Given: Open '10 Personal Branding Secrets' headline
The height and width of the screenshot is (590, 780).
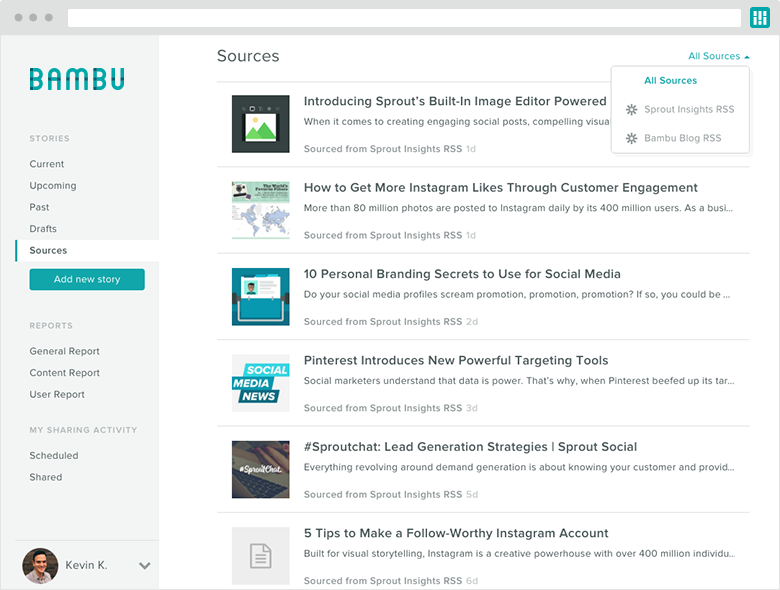Looking at the screenshot, I should click(x=462, y=274).
